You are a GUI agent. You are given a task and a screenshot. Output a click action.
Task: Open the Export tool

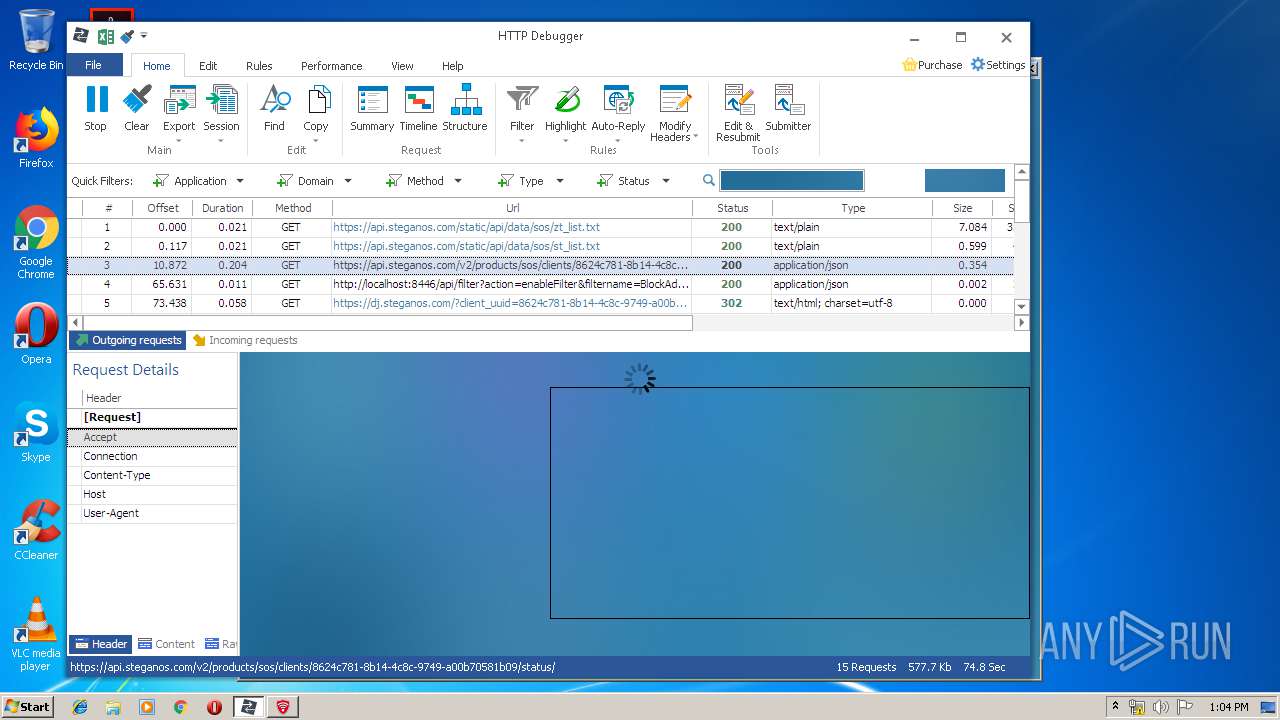[179, 115]
